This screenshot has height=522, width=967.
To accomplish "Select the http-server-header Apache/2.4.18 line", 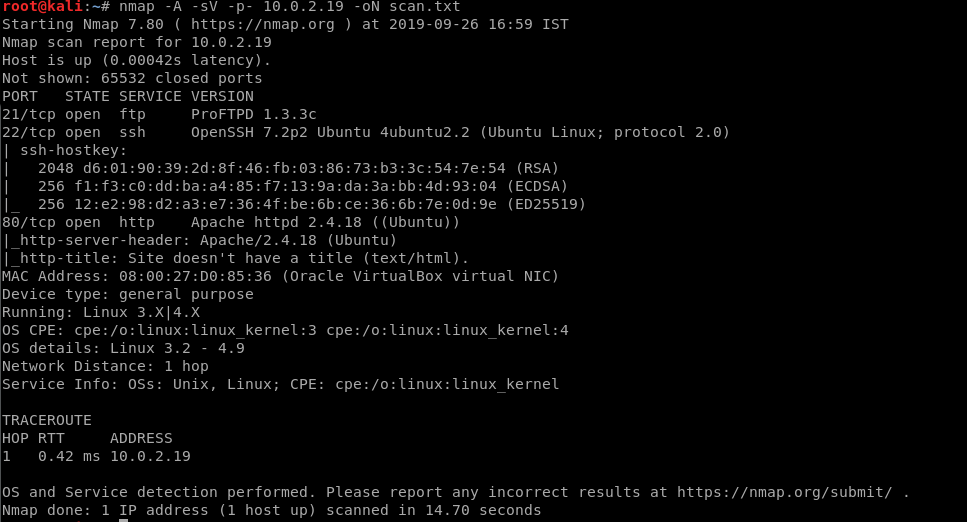I will click(199, 240).
